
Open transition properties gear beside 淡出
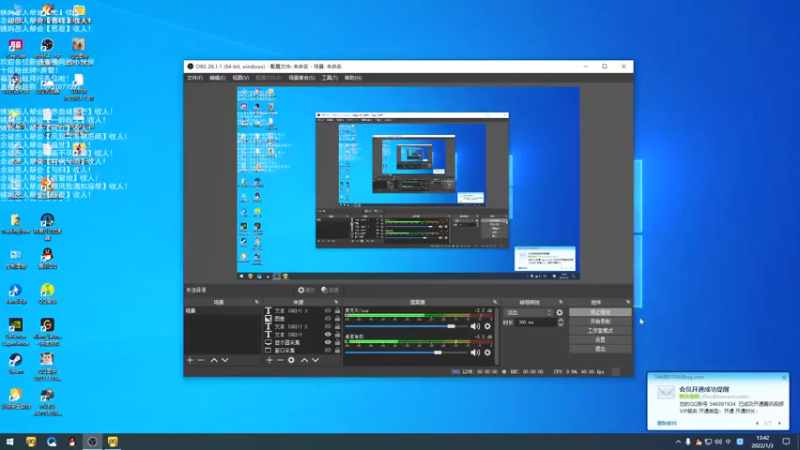(560, 313)
